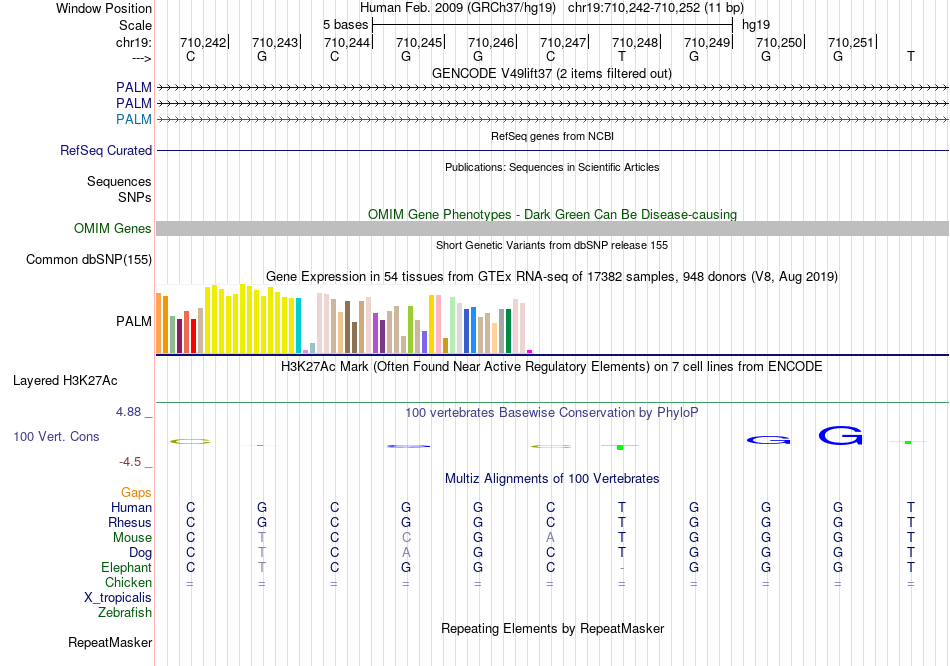Click the 100 vertebrates Basewise Conservation by PhyloP title

click(x=552, y=413)
